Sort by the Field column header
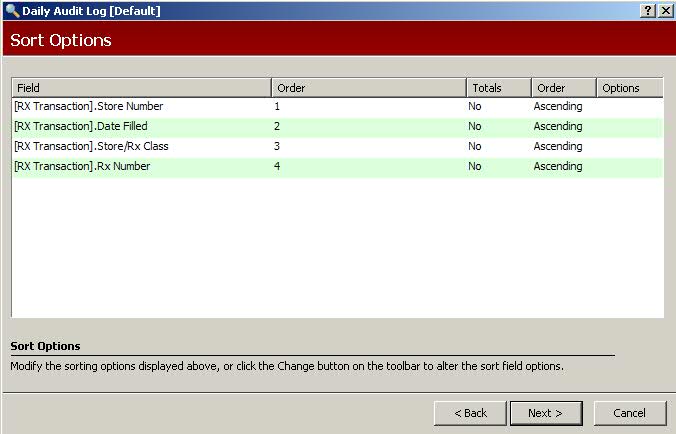676x434 pixels. pyautogui.click(x=141, y=88)
